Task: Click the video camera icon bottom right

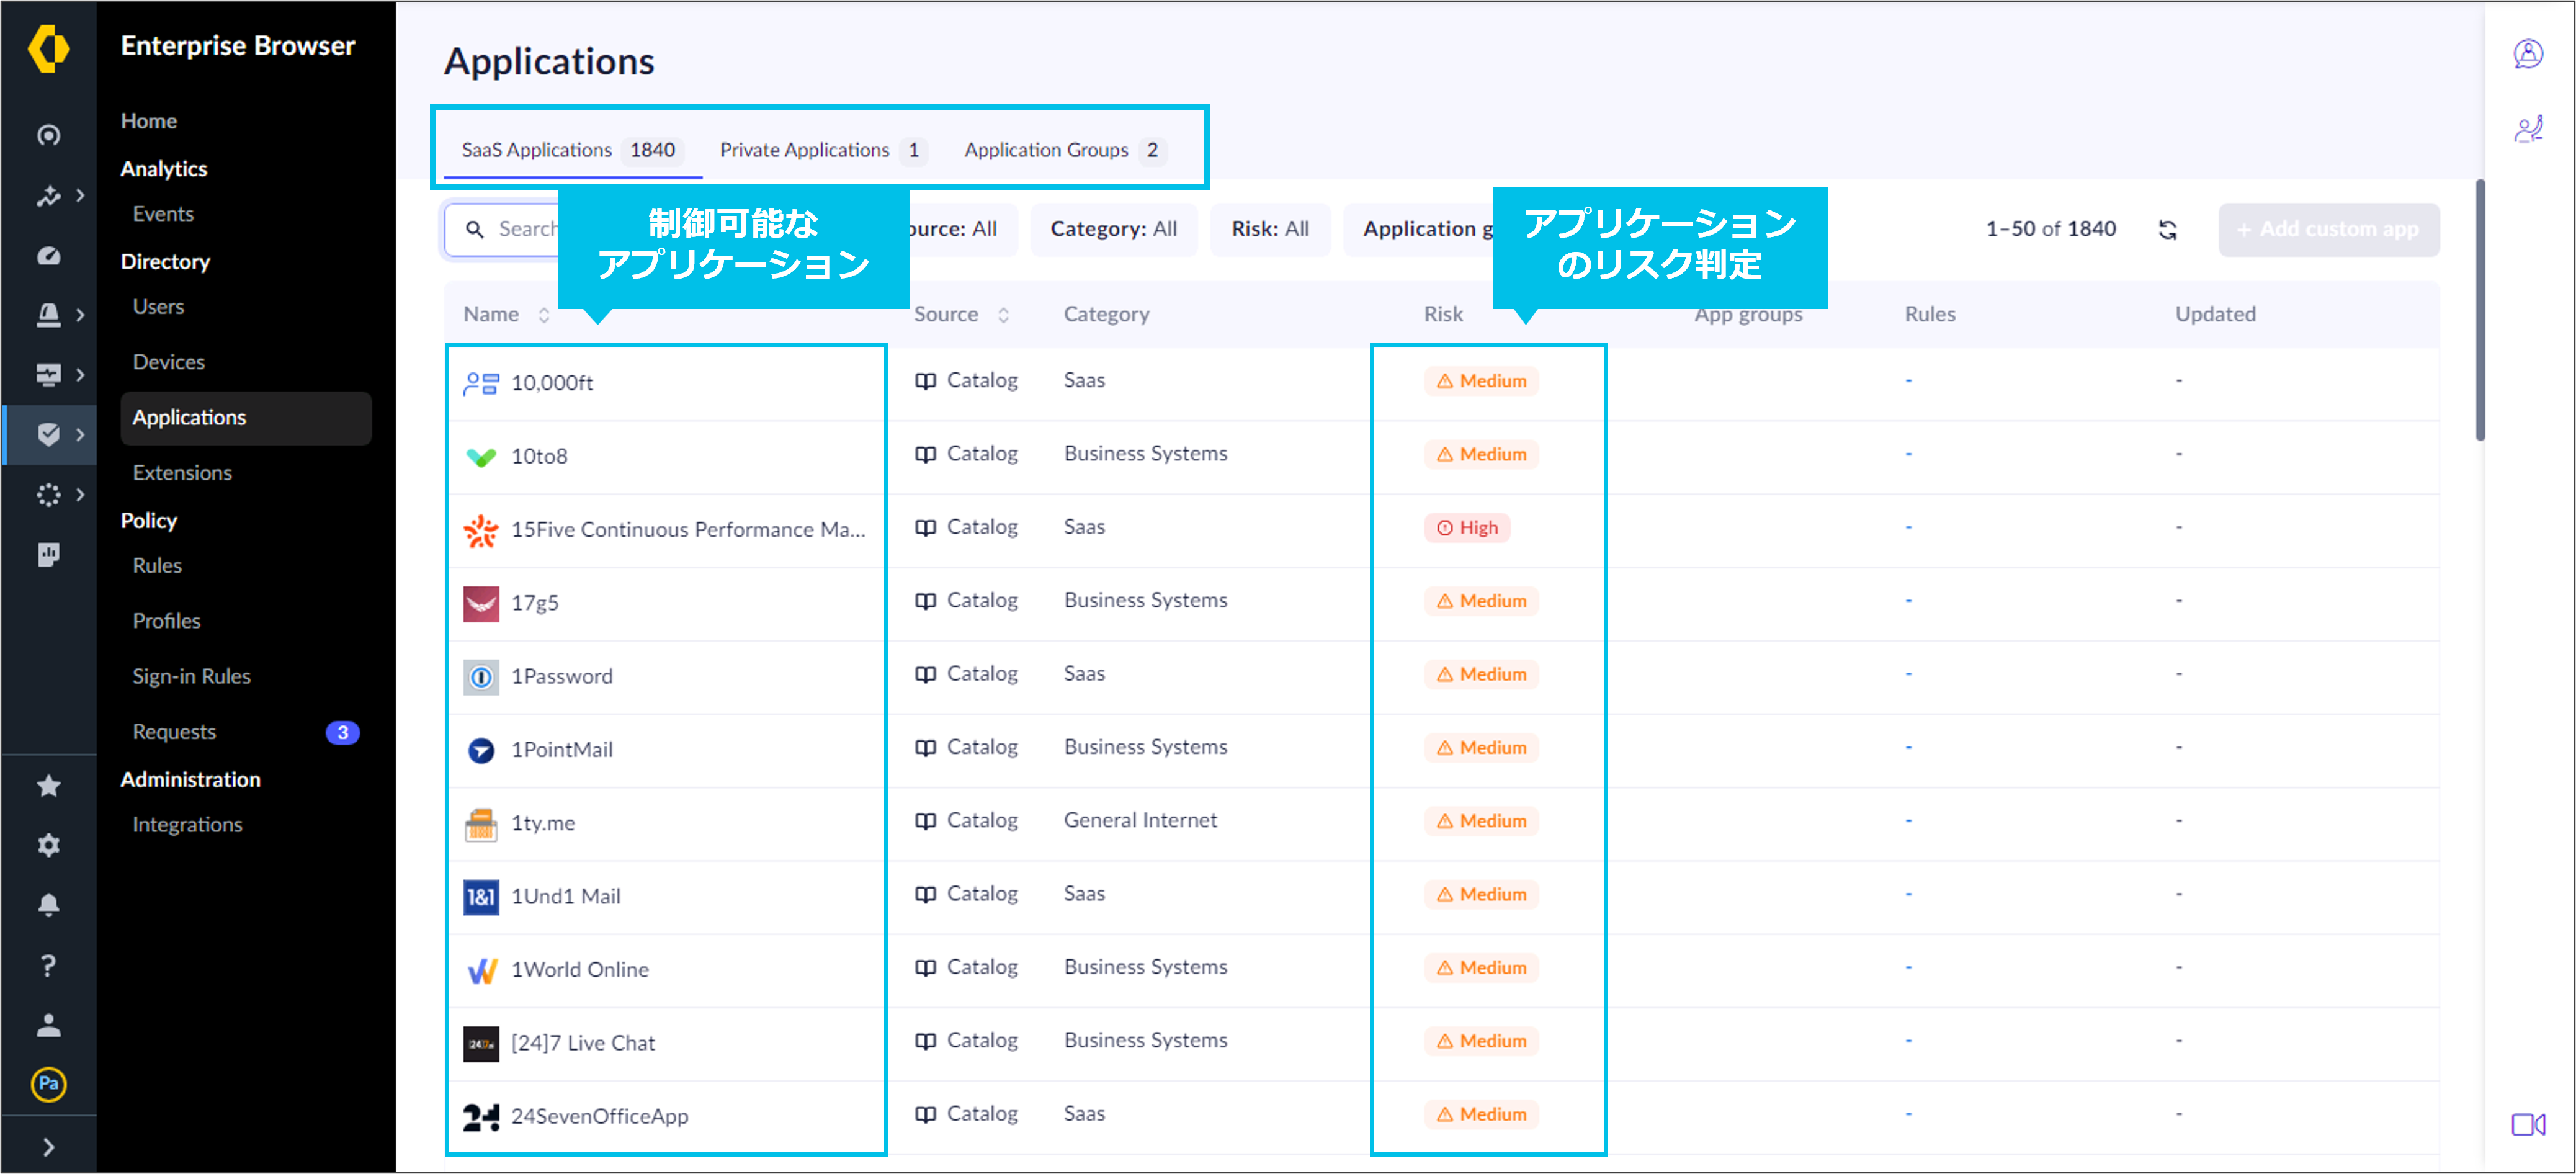Action: (2528, 1125)
